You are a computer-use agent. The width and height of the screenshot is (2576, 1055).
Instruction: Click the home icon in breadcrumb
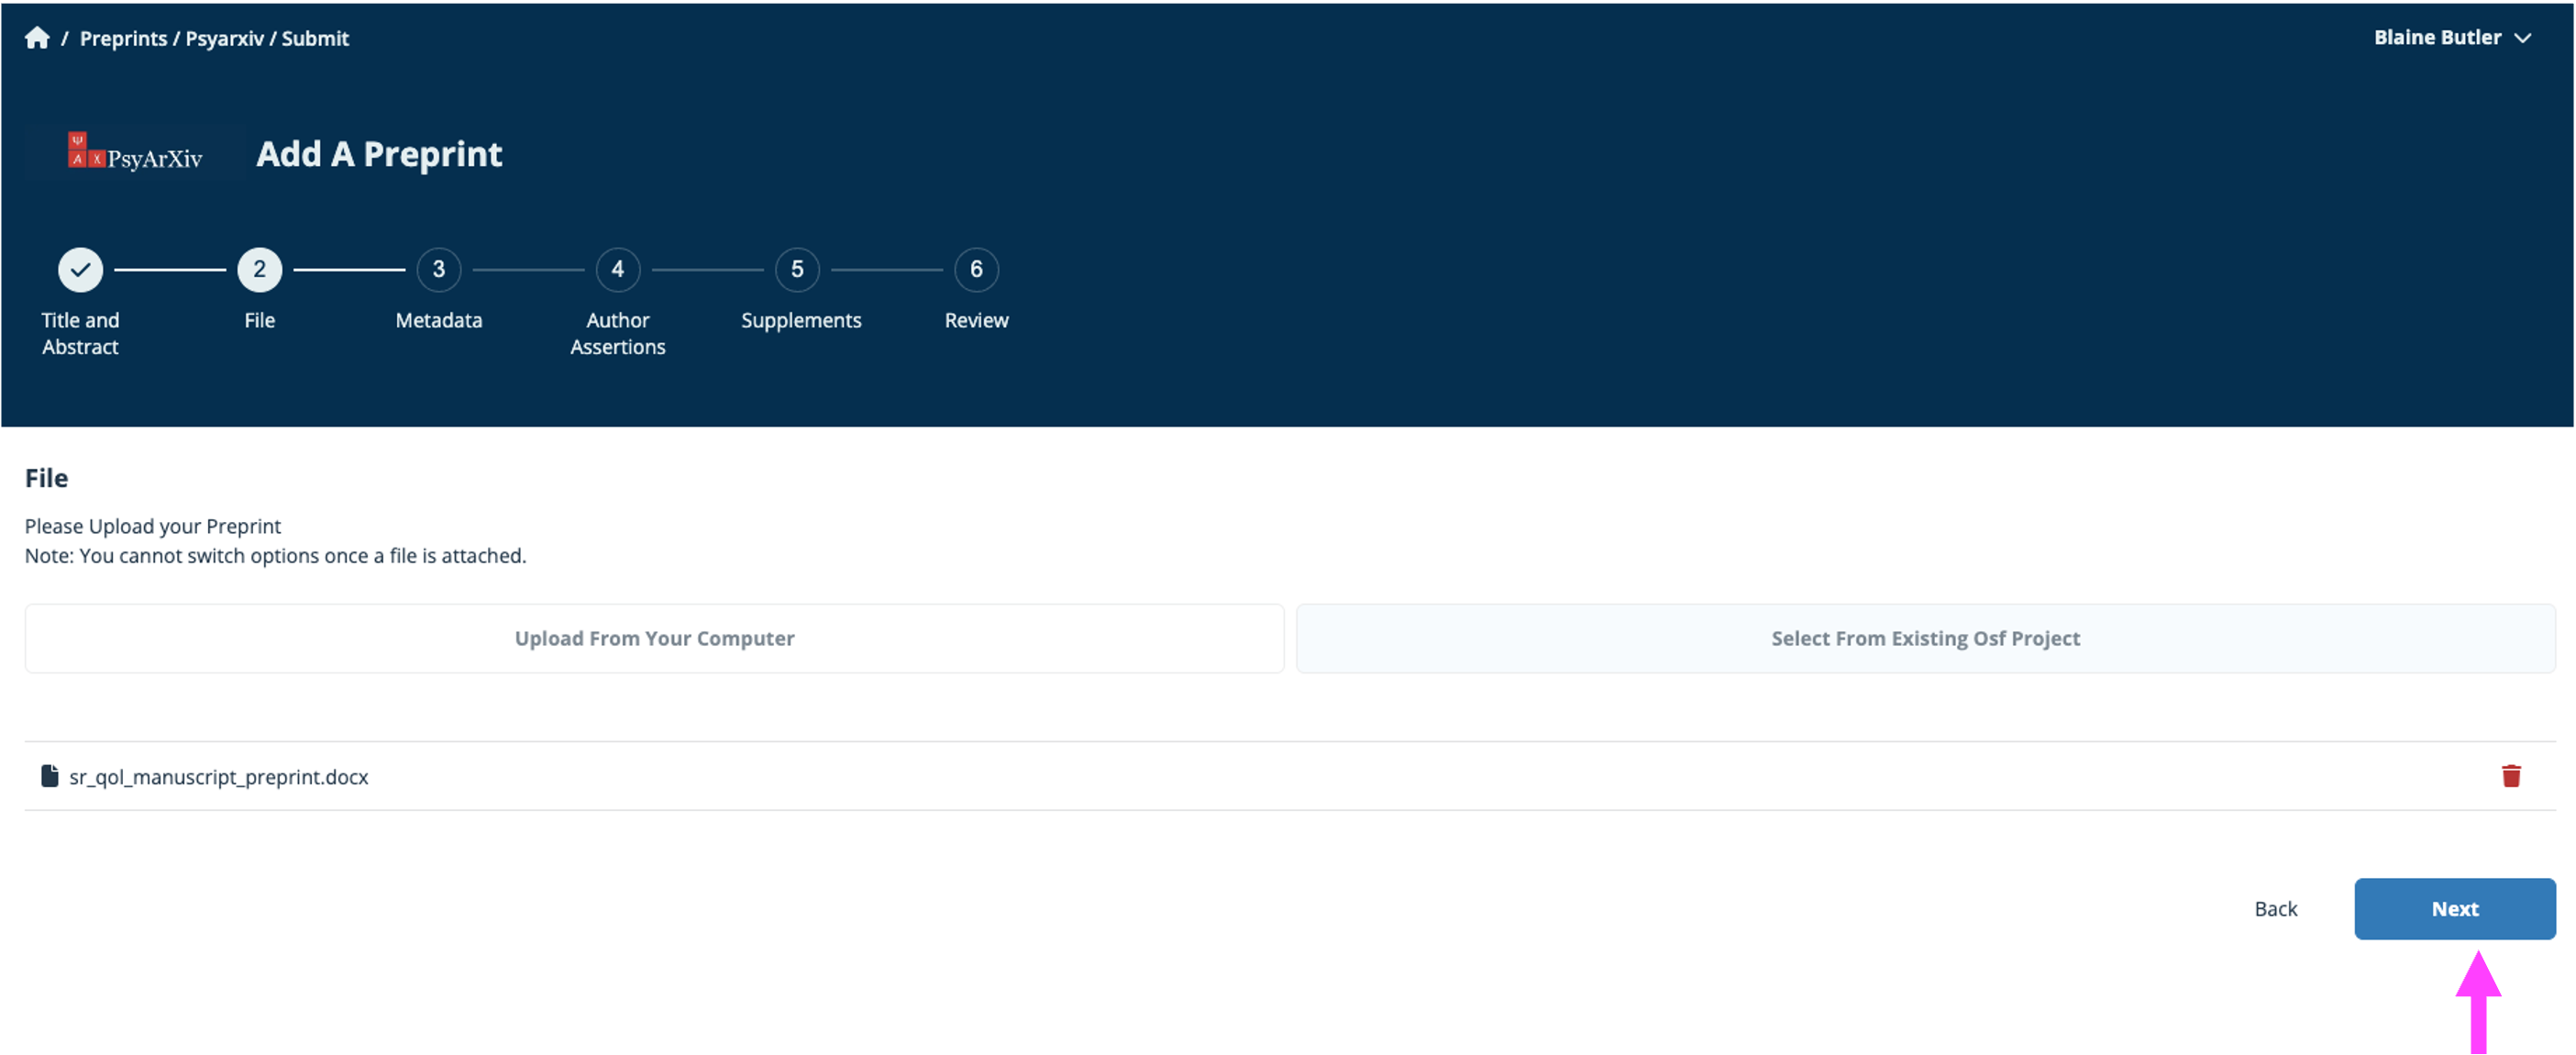click(37, 38)
